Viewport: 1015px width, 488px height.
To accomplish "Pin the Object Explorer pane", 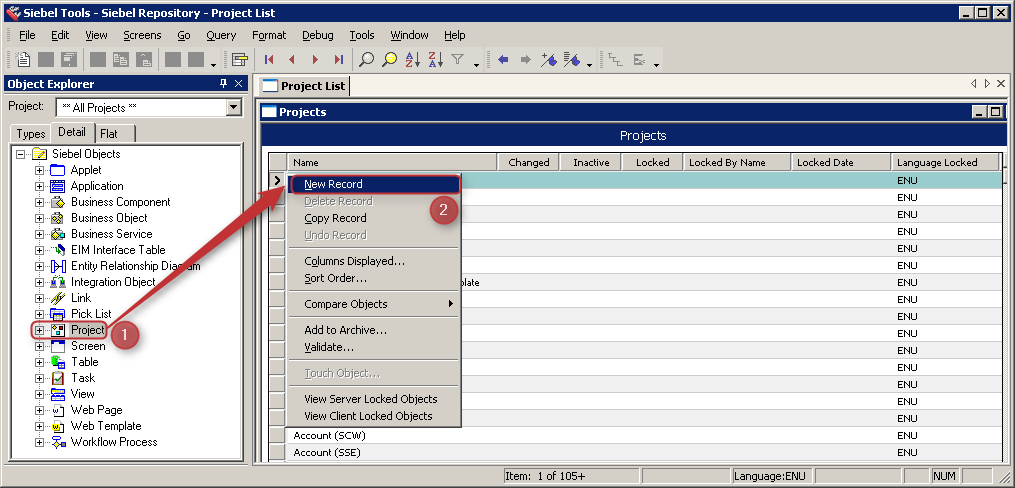I will (x=224, y=83).
